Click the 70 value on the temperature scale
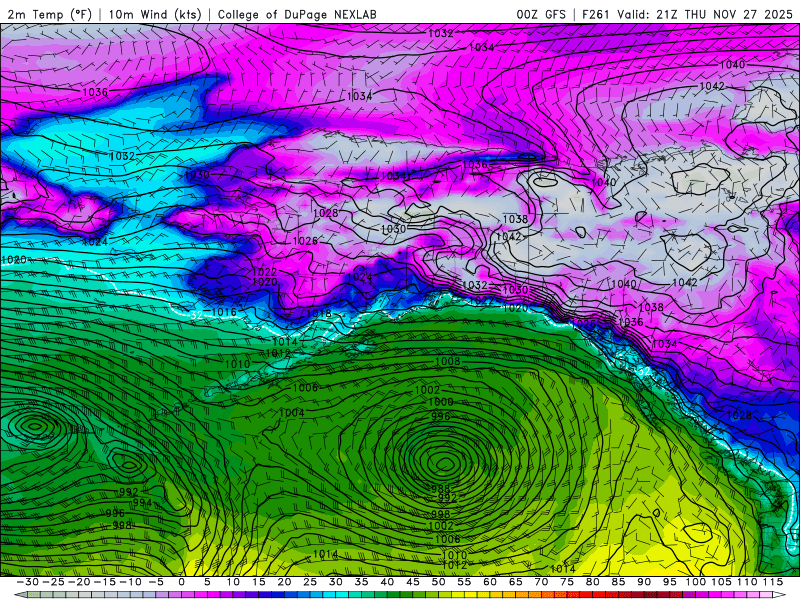This screenshot has height=600, width=800. pos(541,582)
